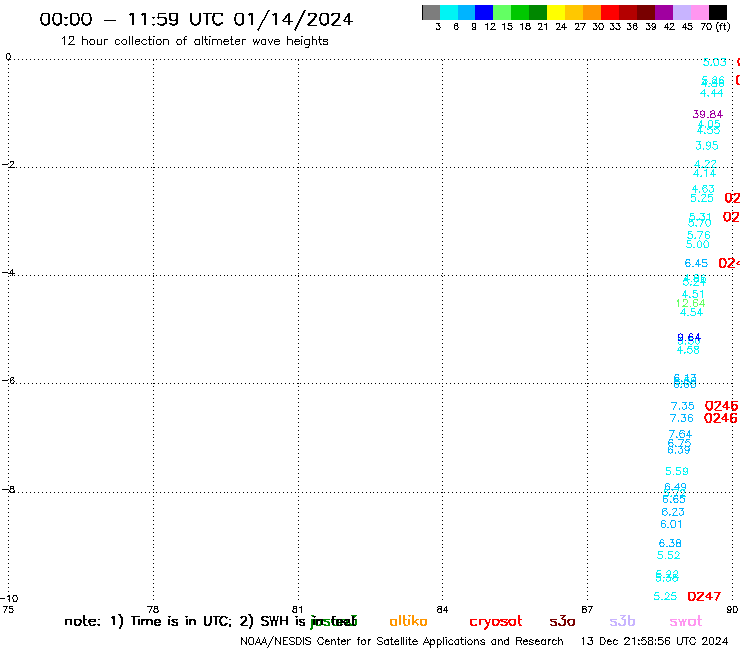Select the 7.64 wave height value
The height and width of the screenshot is (650, 740).
tap(680, 434)
